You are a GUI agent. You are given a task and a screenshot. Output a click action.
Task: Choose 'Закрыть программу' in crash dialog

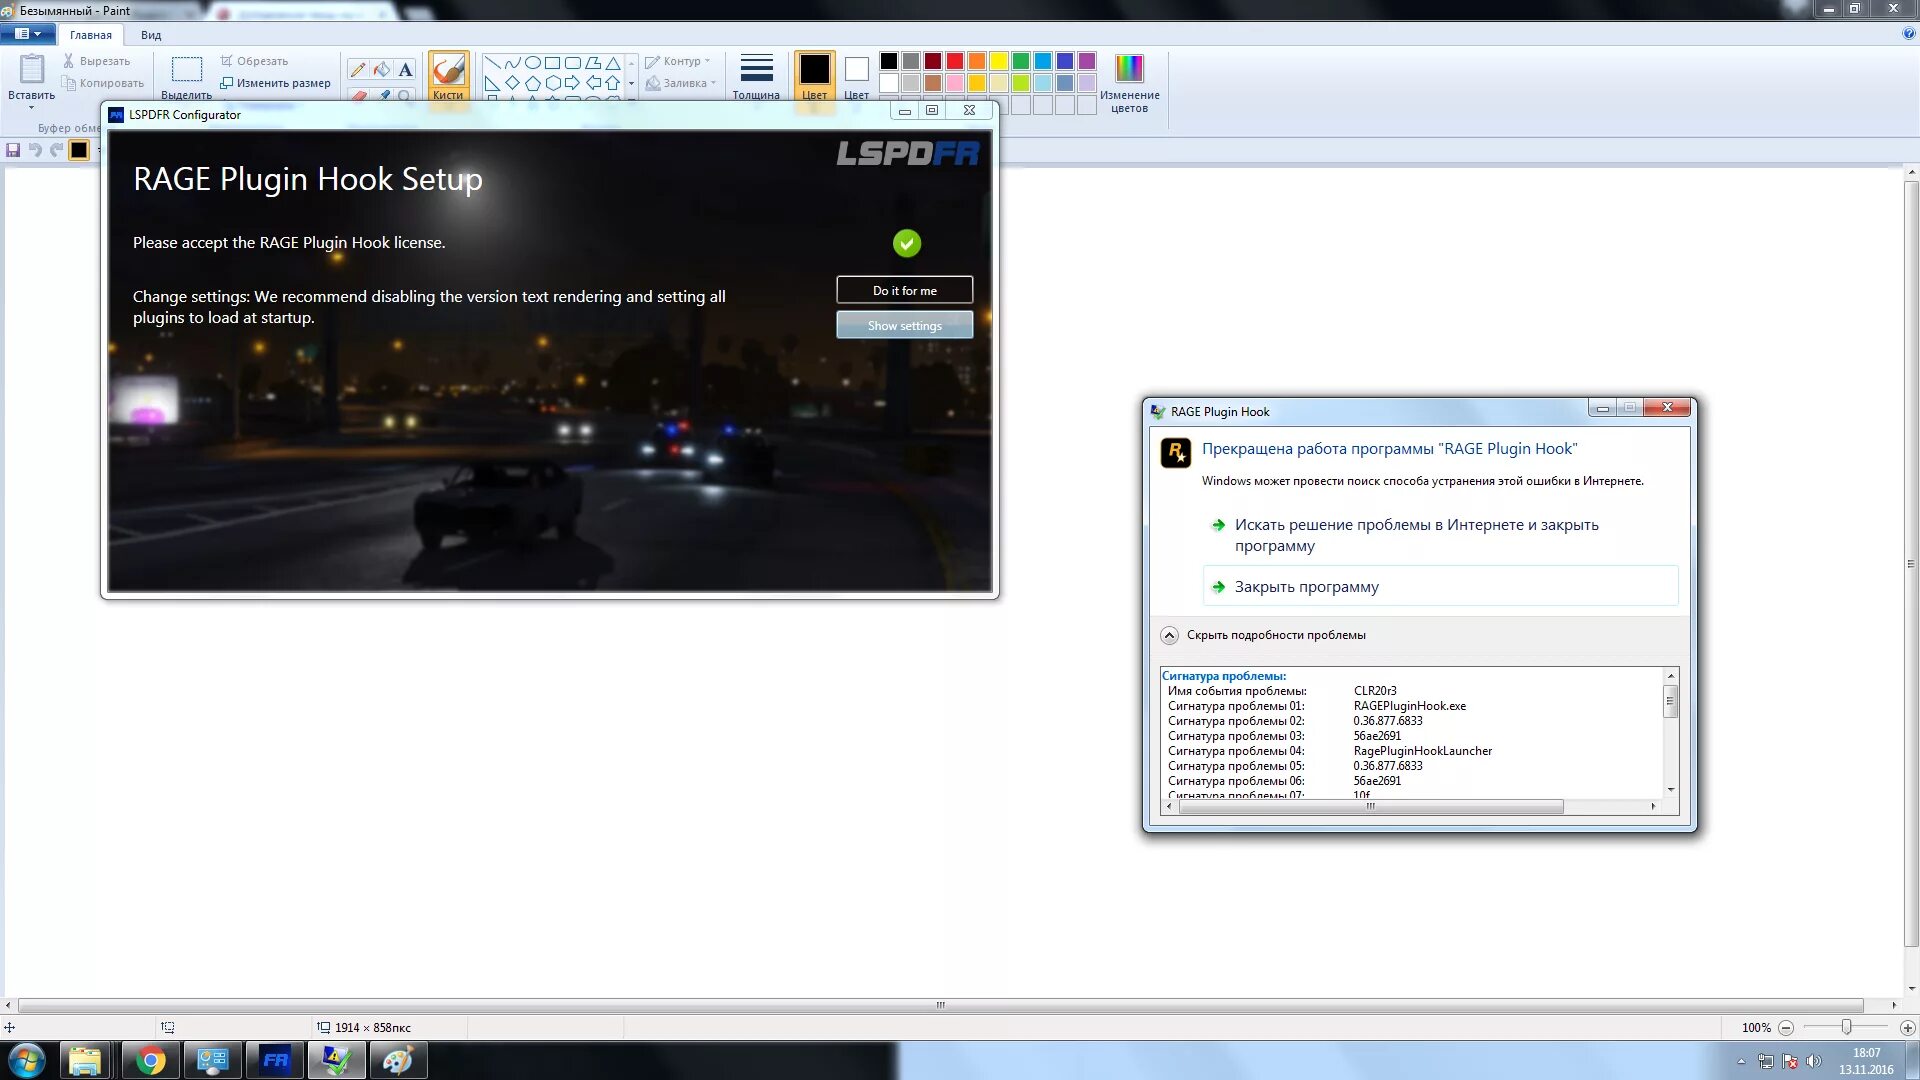(1440, 587)
